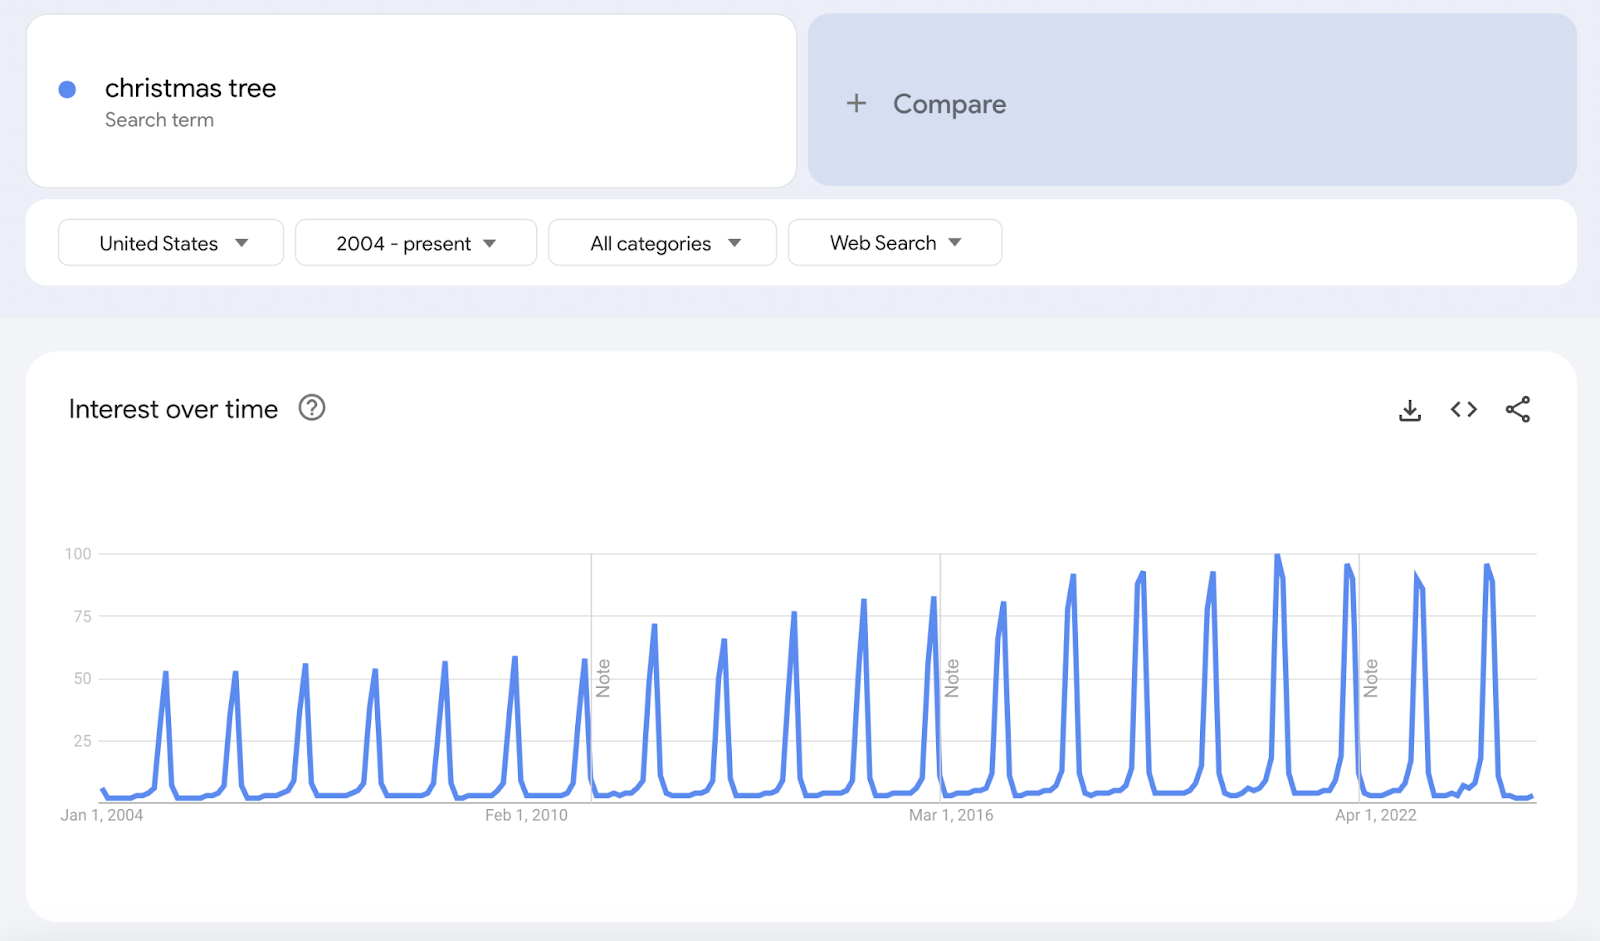Open the United States region dropdown

(x=170, y=242)
